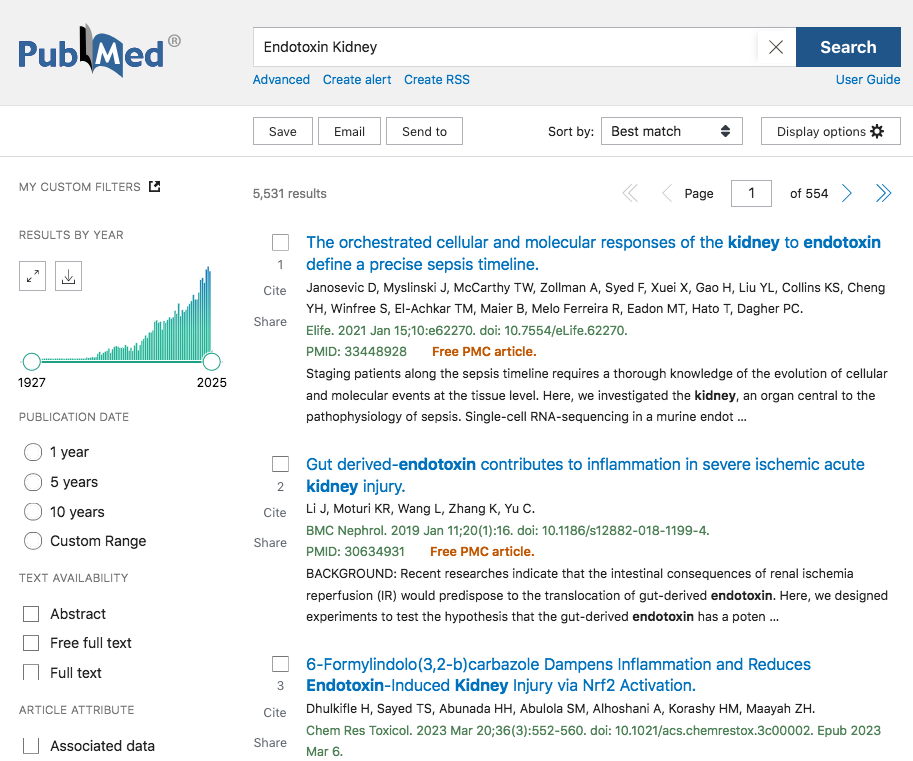
Task: Check the Abstract text availability filter
Action: 31,614
